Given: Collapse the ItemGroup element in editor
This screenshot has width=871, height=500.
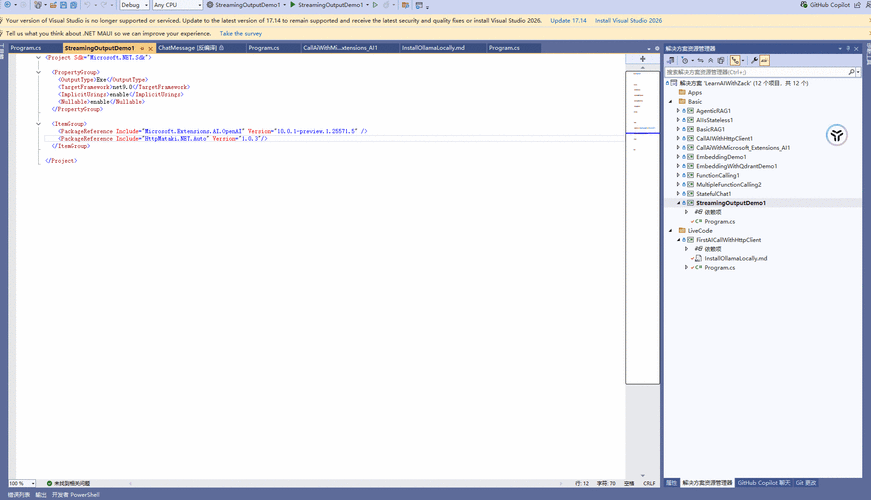Looking at the screenshot, I should [x=38, y=124].
